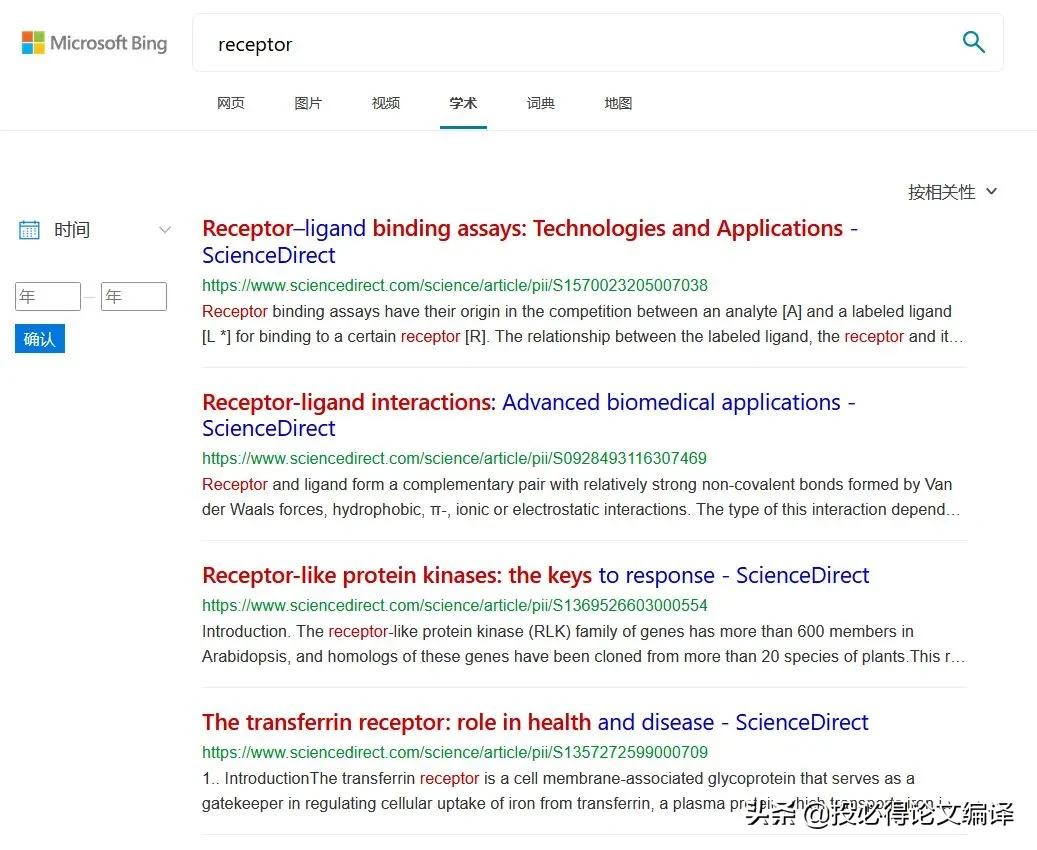Collapse the 时间 filter chevron
1037x850 pixels.
tap(165, 230)
